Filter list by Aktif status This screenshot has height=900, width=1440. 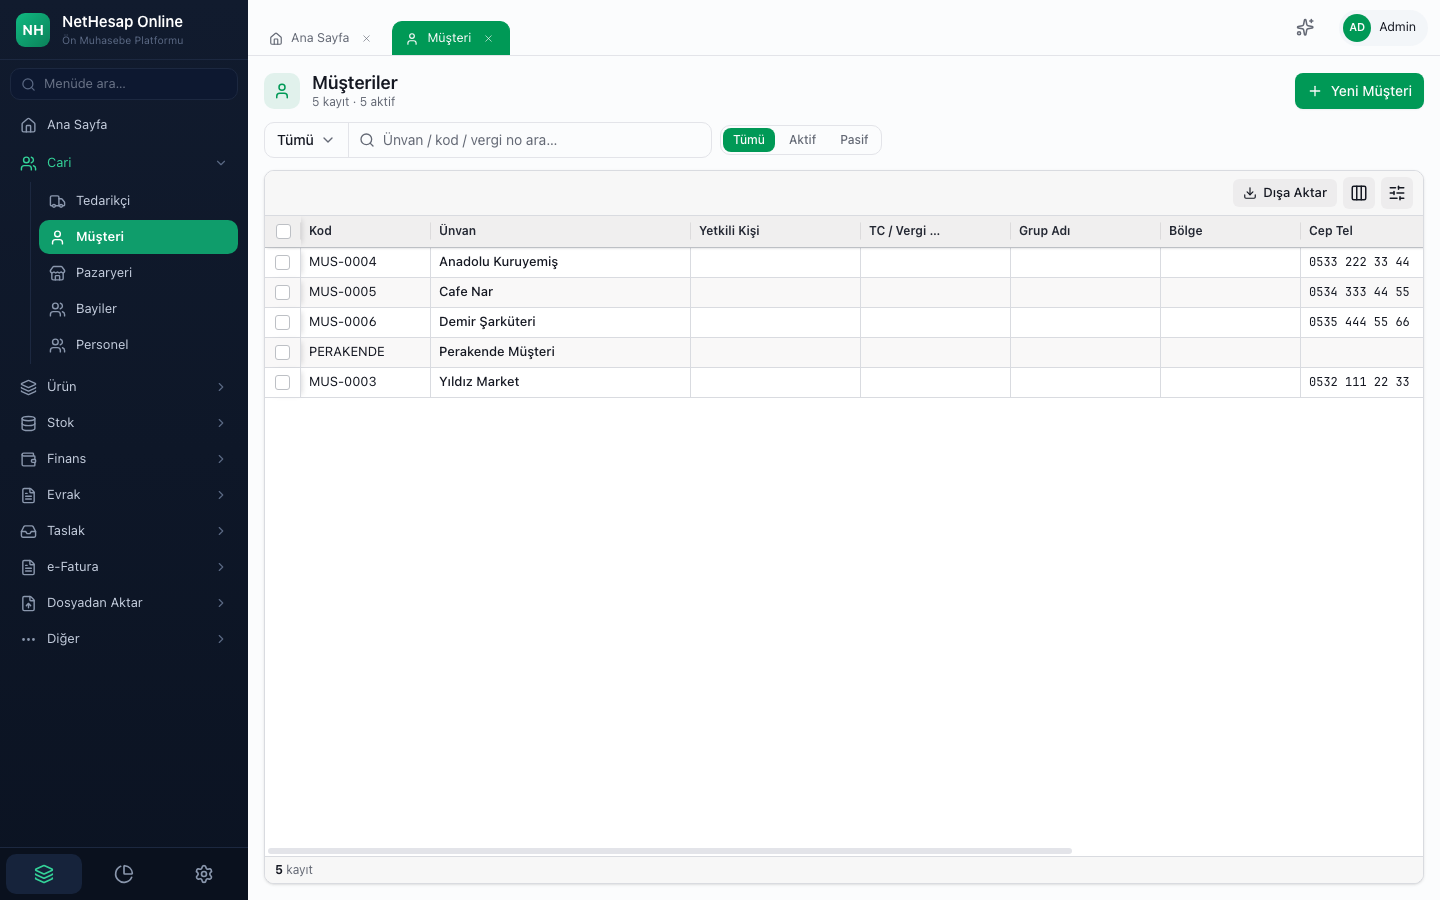(x=802, y=140)
